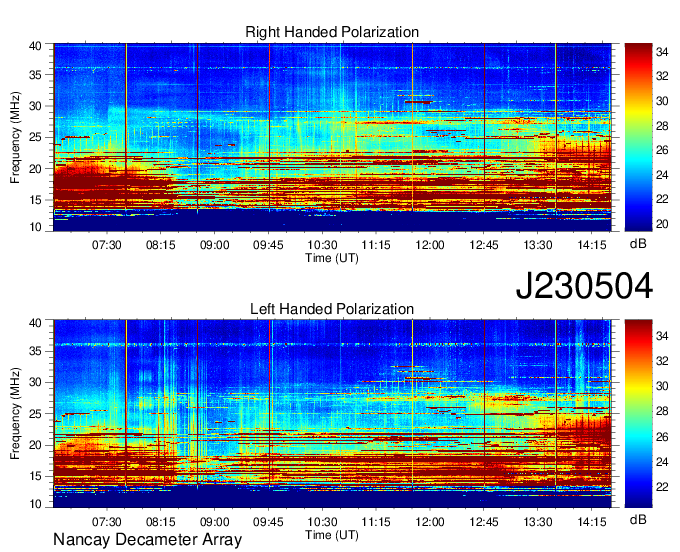
Task: Click 25 MHz tick on right-handed frequency axis
Action: coord(36,137)
